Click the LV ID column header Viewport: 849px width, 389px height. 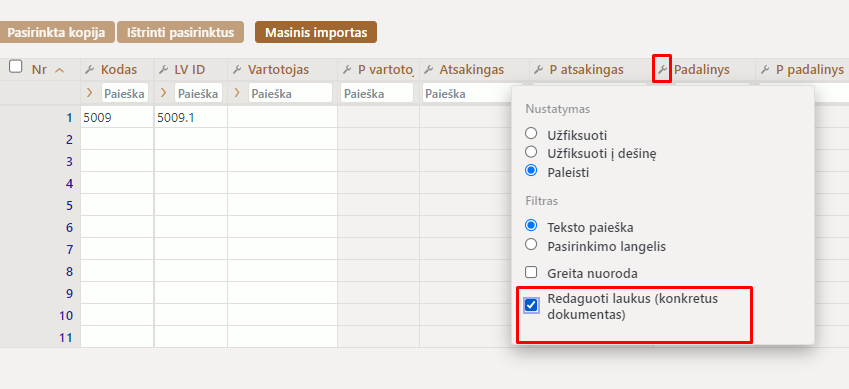click(x=190, y=70)
